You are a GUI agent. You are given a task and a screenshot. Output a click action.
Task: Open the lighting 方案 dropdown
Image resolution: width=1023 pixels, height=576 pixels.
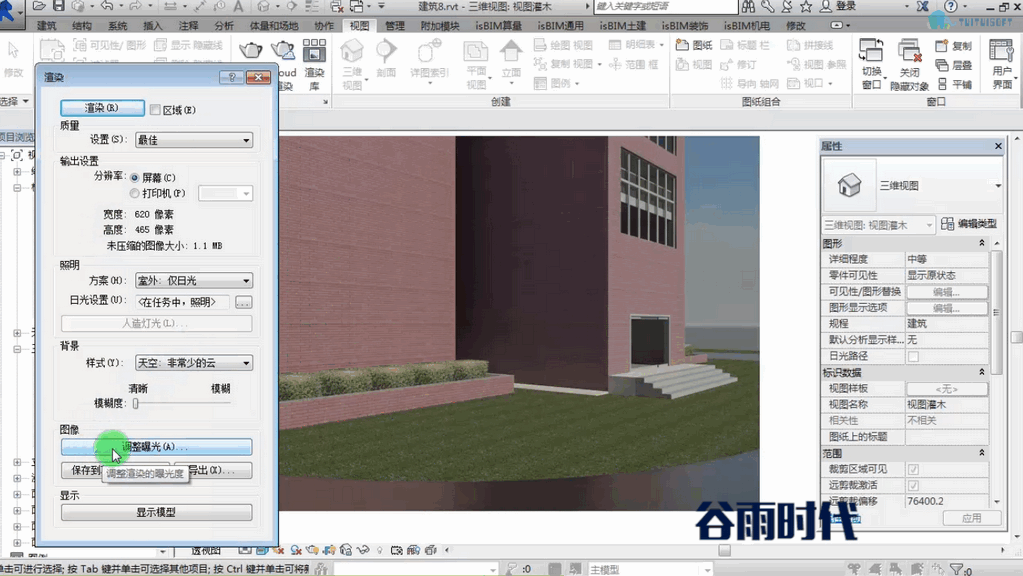194,280
